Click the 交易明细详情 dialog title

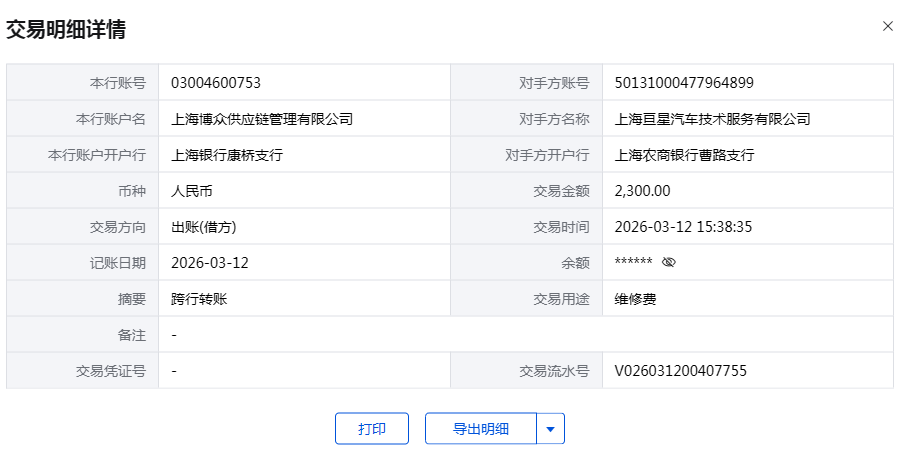(x=66, y=30)
